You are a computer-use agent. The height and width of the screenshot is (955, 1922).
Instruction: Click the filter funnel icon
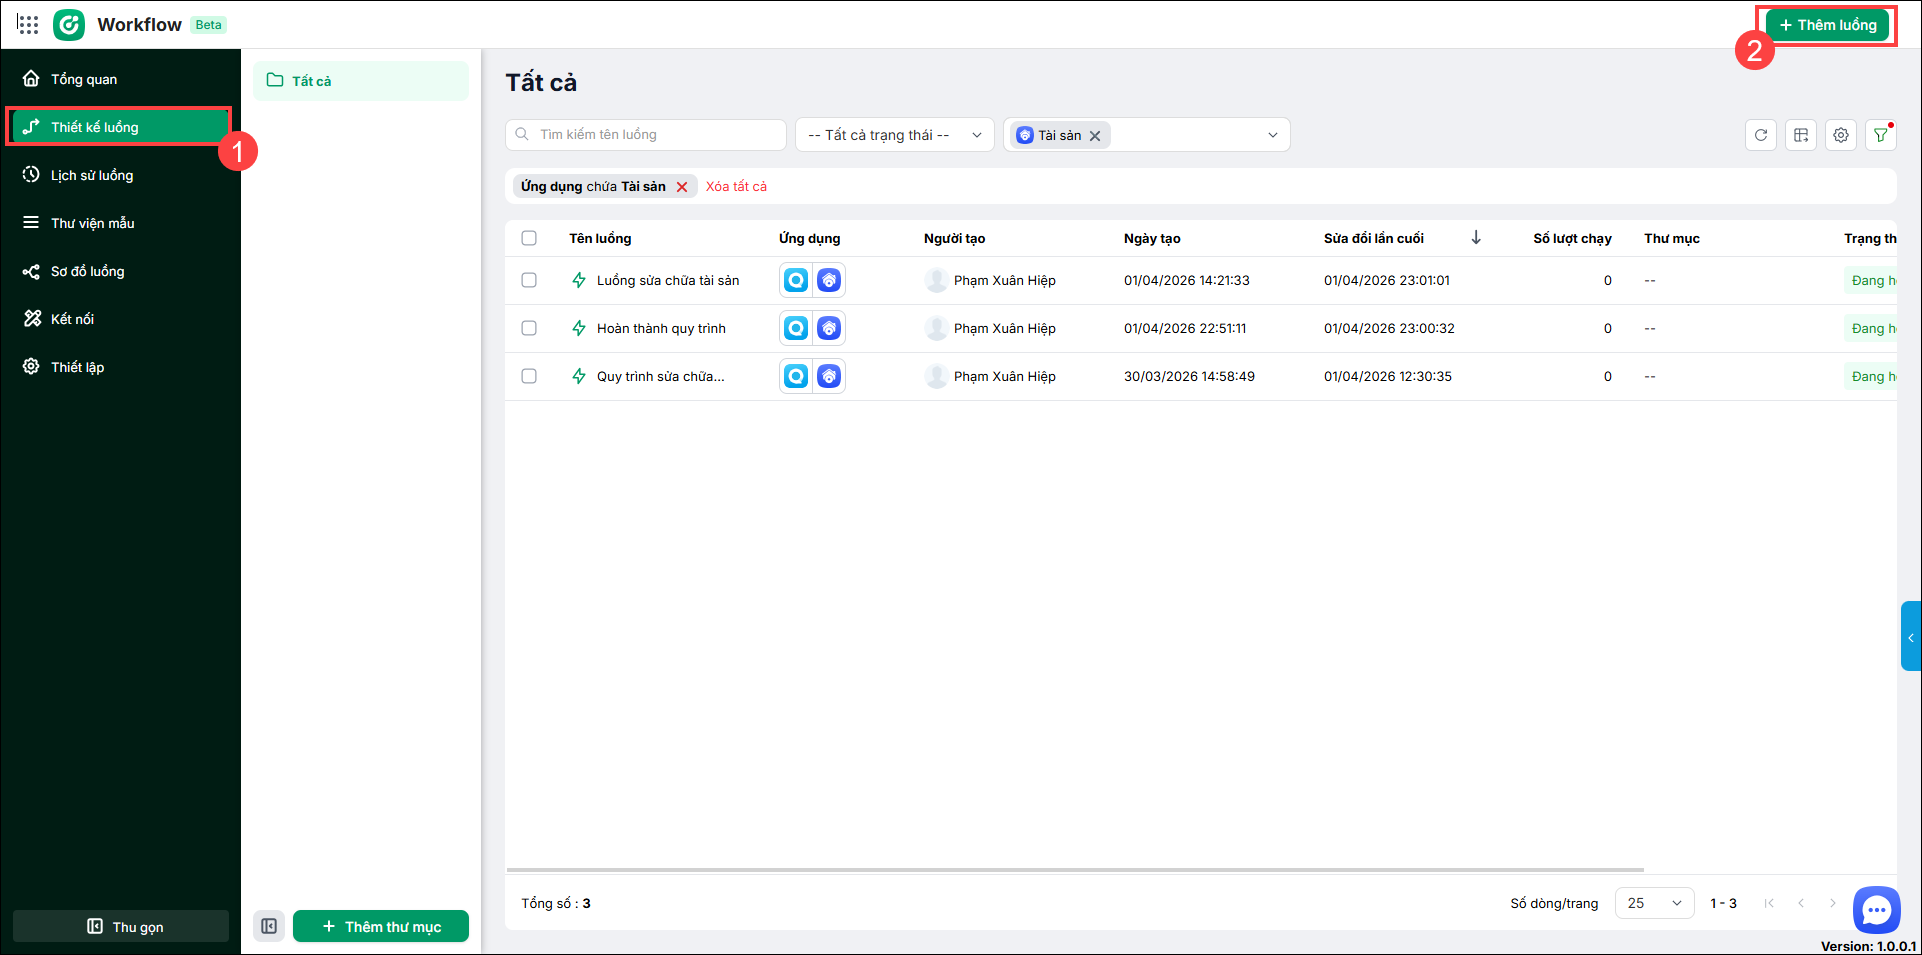[1880, 135]
